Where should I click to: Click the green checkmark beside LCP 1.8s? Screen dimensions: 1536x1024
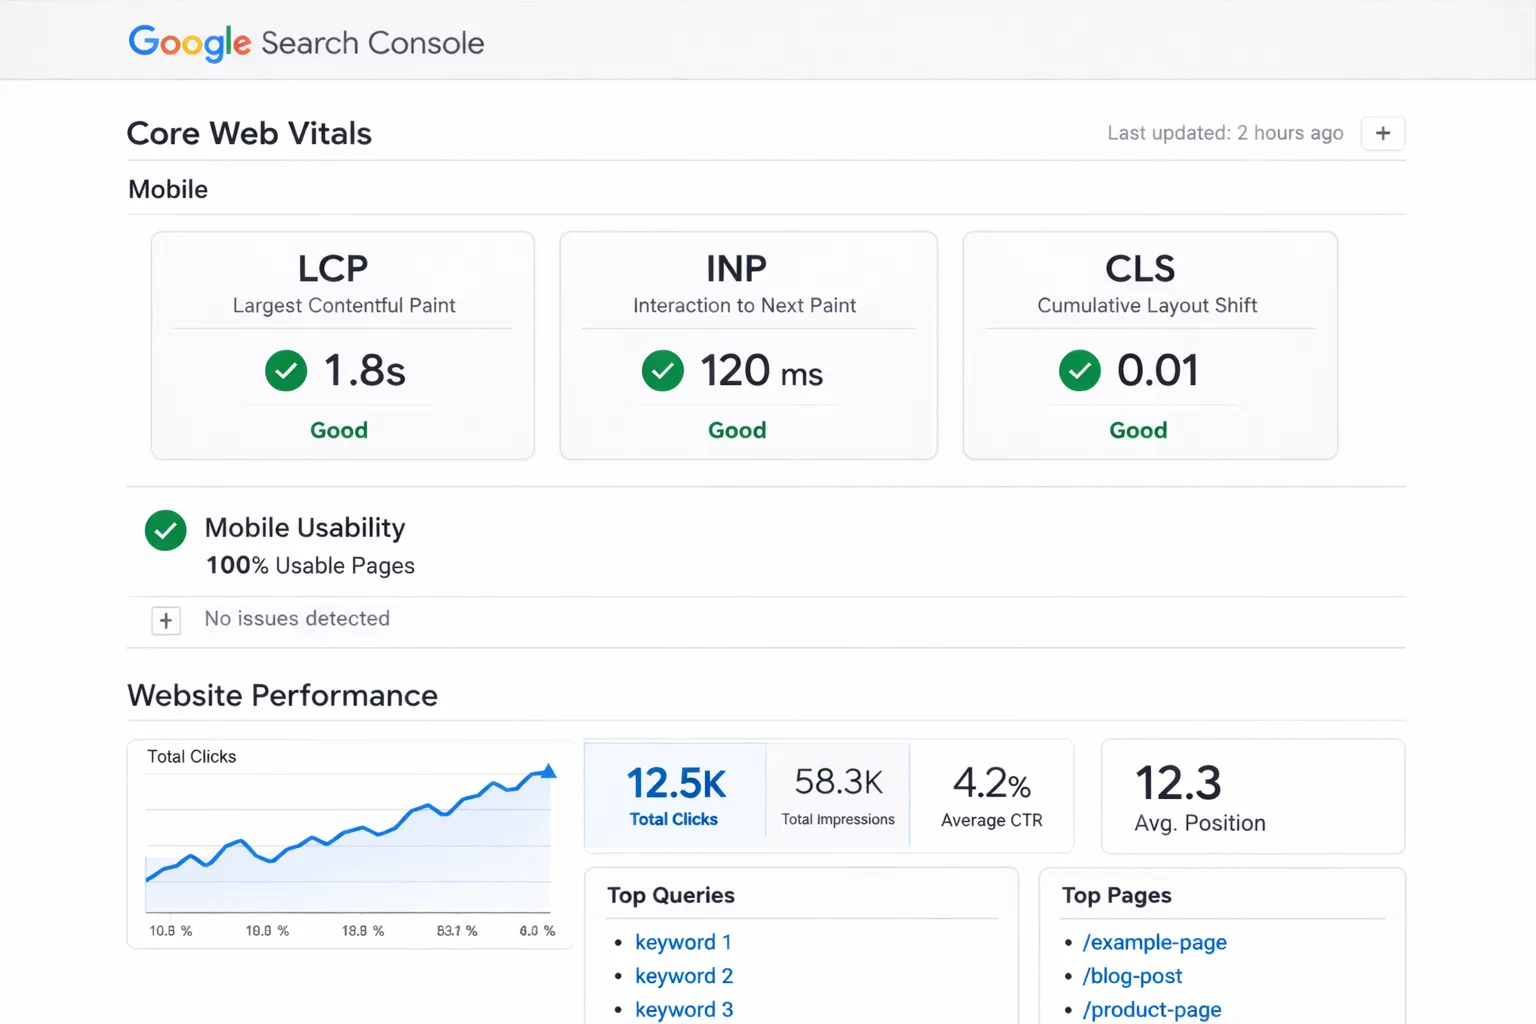(x=286, y=371)
